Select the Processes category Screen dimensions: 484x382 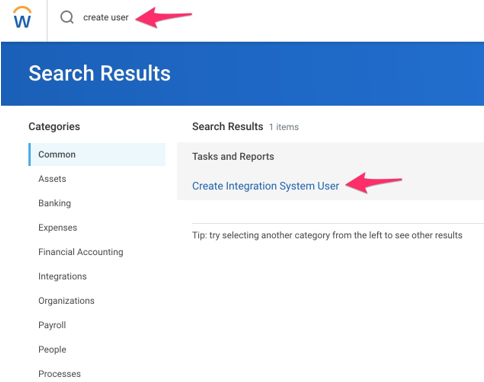coord(59,374)
